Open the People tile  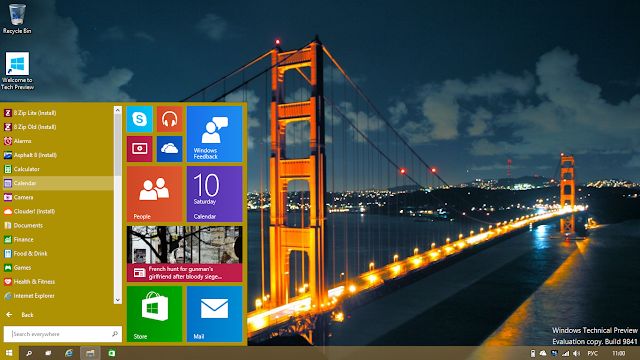point(154,194)
